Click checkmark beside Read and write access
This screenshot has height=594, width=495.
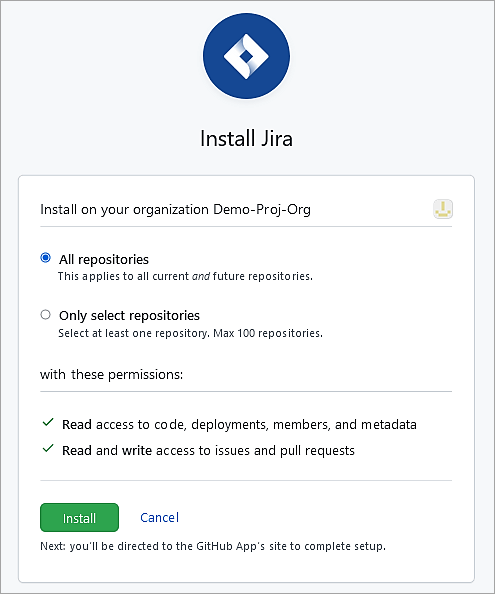(x=48, y=449)
